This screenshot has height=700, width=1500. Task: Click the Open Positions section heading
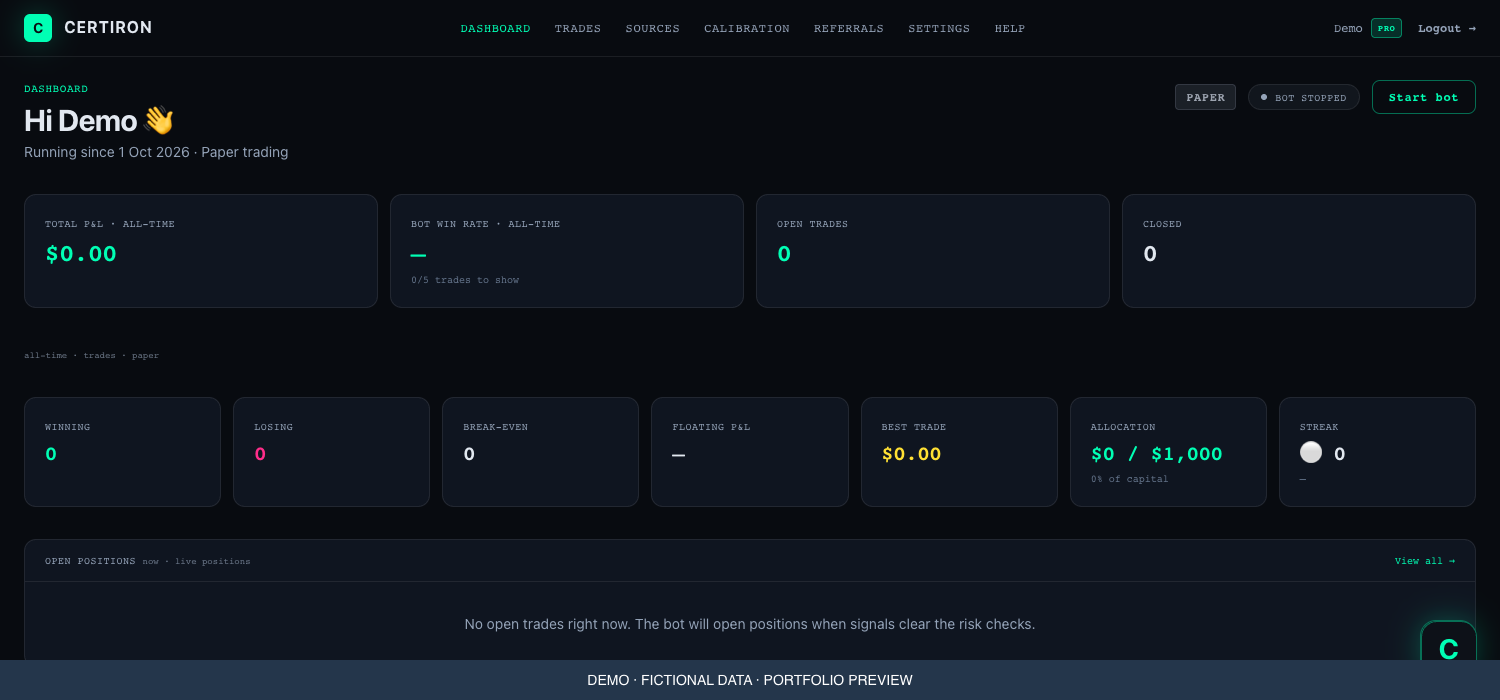pos(90,561)
